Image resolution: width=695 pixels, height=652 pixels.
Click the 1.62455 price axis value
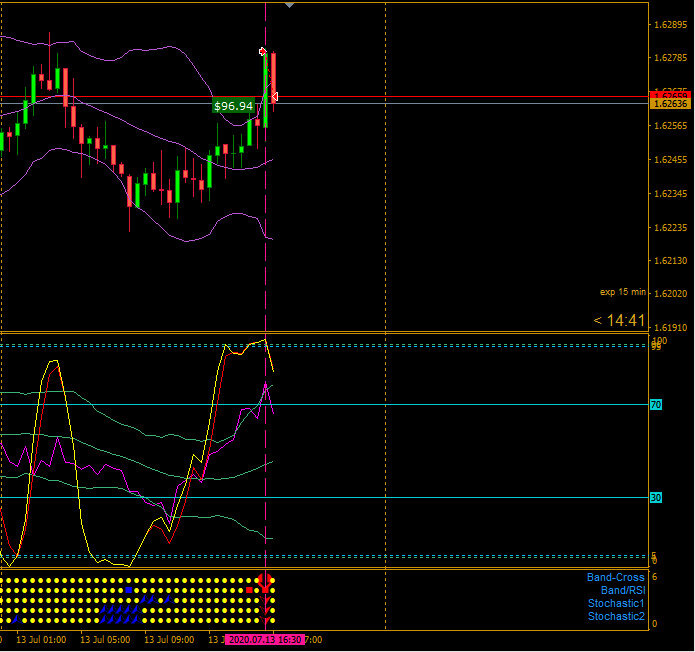tap(671, 159)
